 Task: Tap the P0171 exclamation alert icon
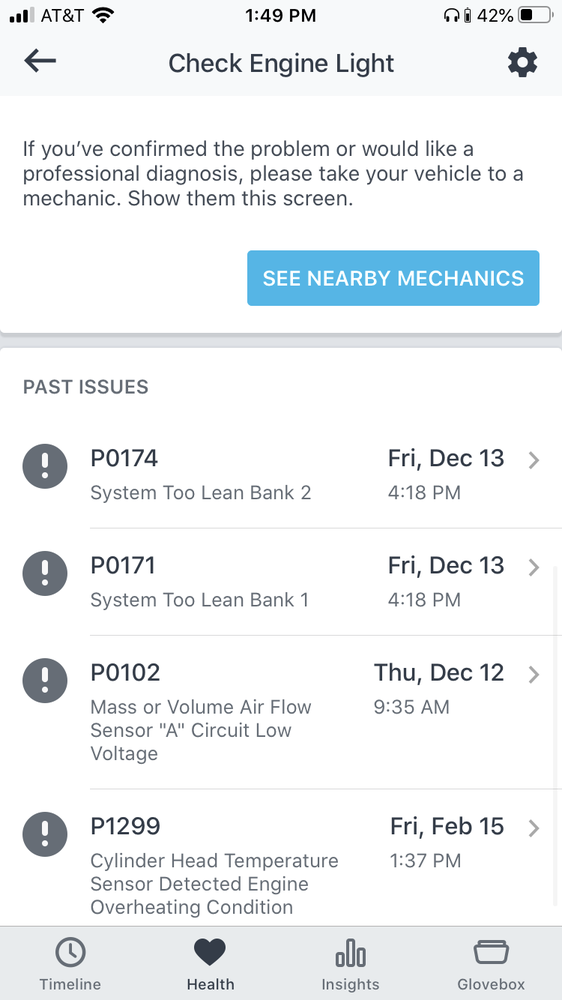pos(45,573)
